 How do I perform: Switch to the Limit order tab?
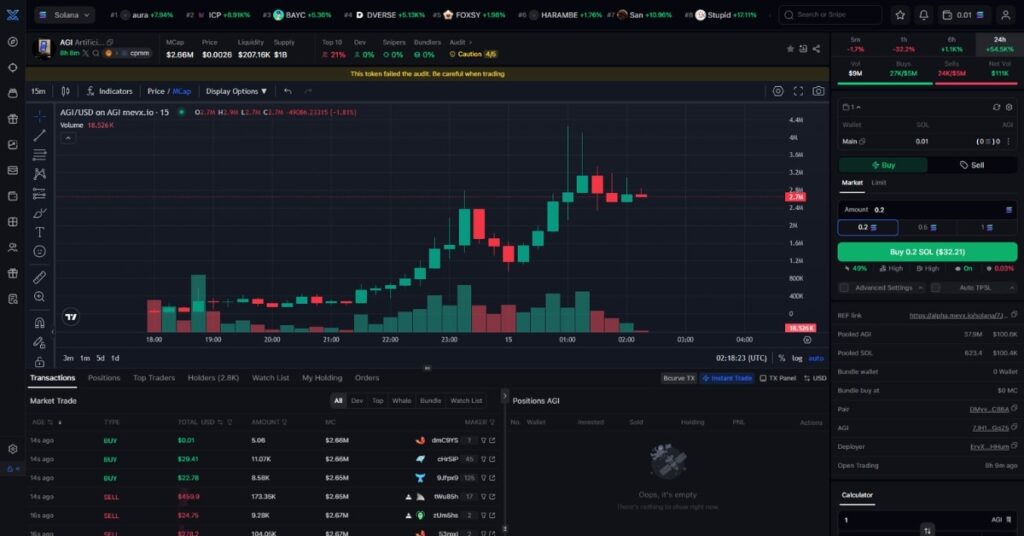[x=878, y=183]
